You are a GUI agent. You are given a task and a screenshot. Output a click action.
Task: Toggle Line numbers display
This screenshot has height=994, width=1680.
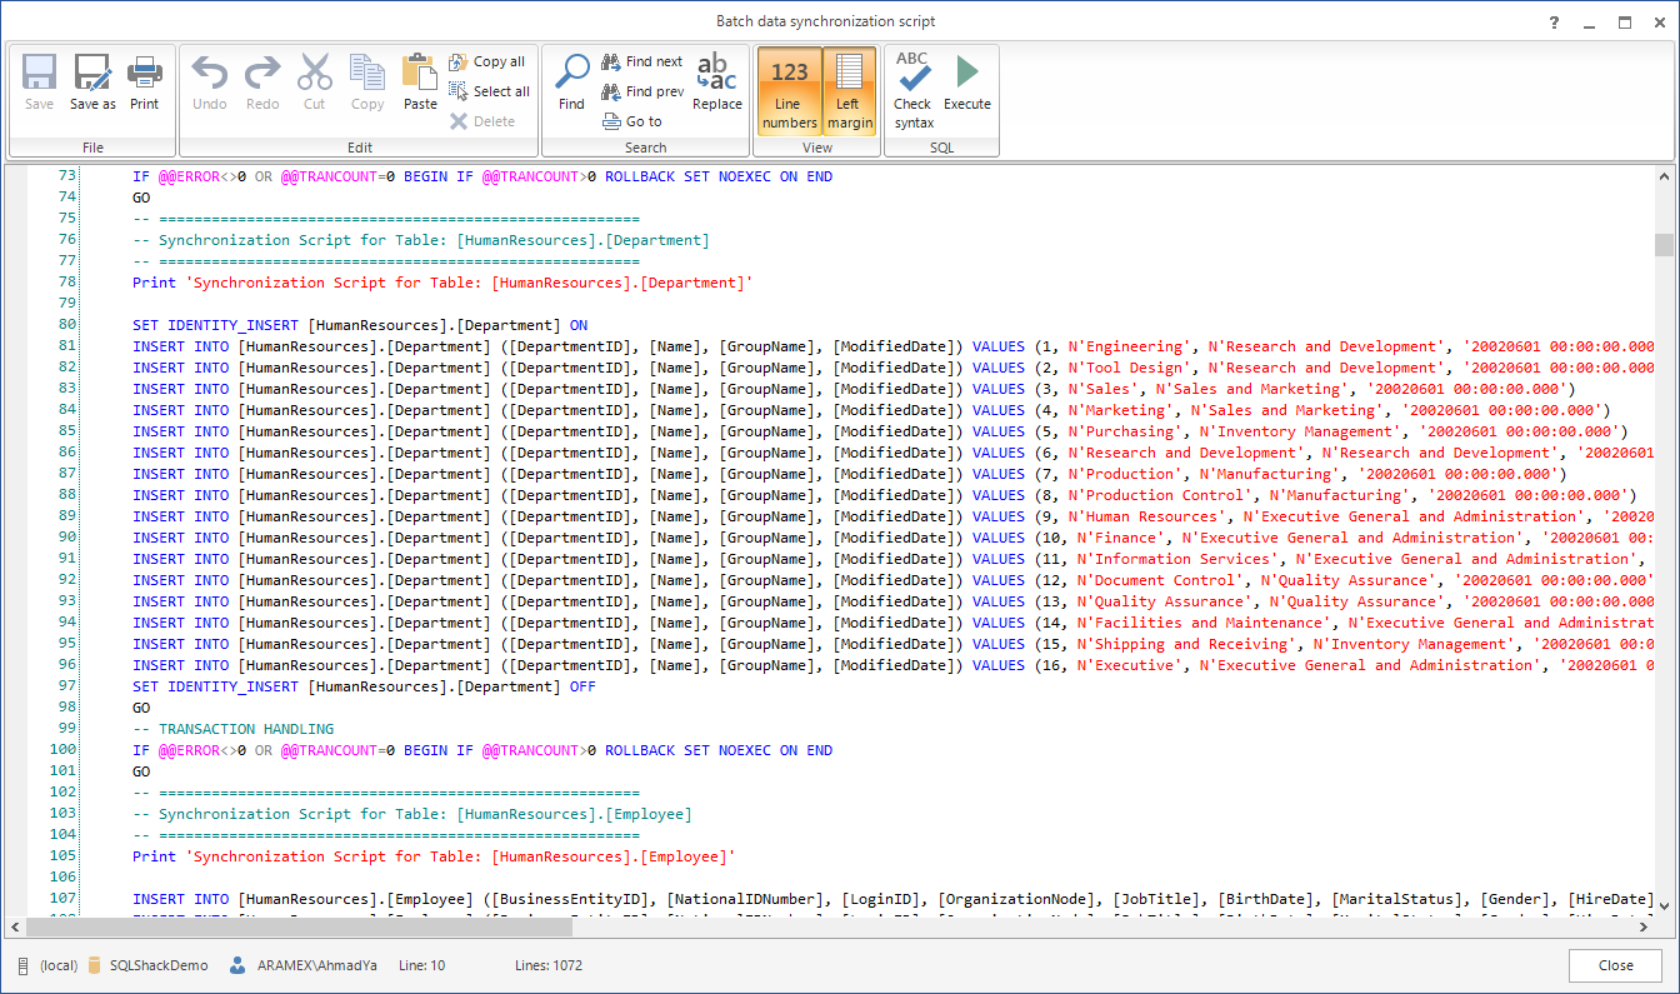(789, 91)
